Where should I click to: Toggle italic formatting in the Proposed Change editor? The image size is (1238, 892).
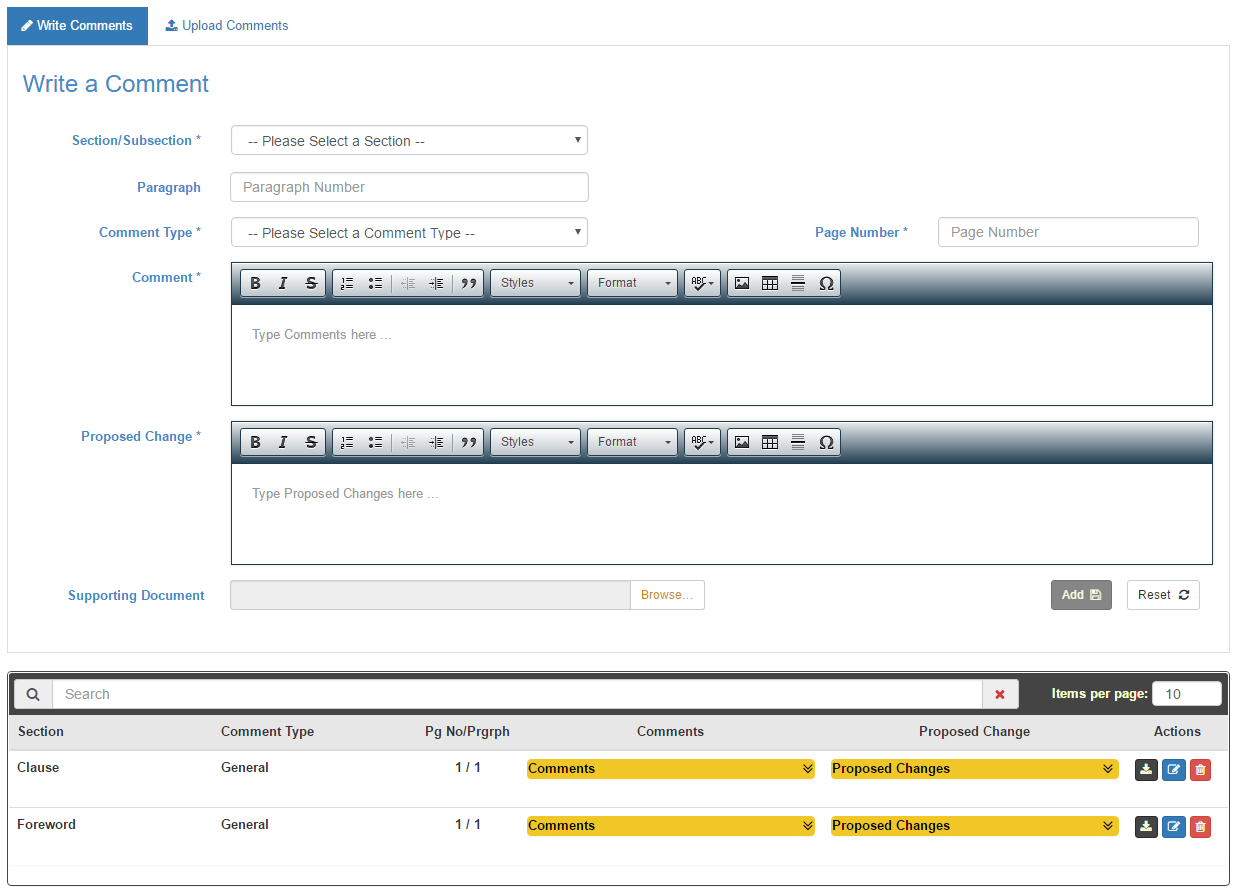coord(283,442)
